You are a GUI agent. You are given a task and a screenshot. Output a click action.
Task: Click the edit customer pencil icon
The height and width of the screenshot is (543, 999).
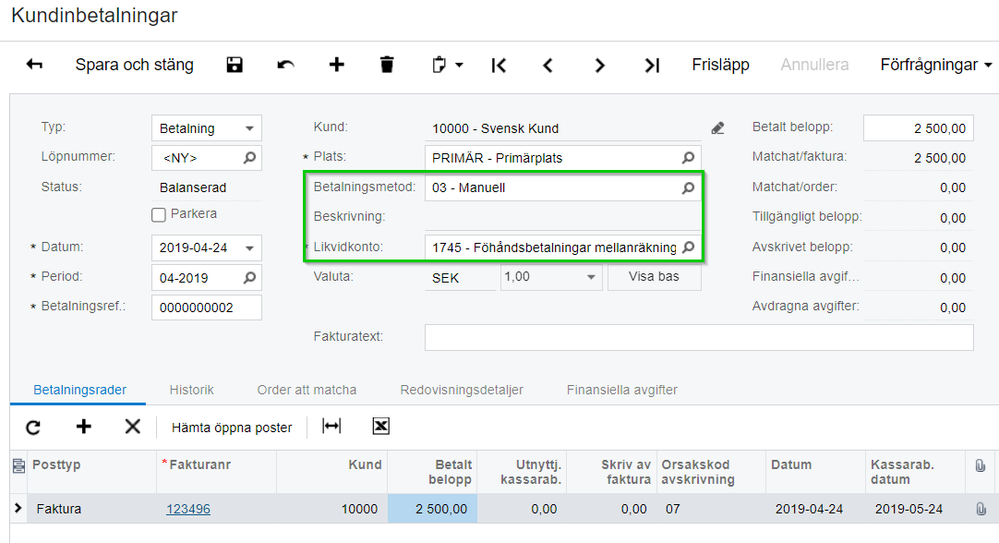(x=718, y=128)
